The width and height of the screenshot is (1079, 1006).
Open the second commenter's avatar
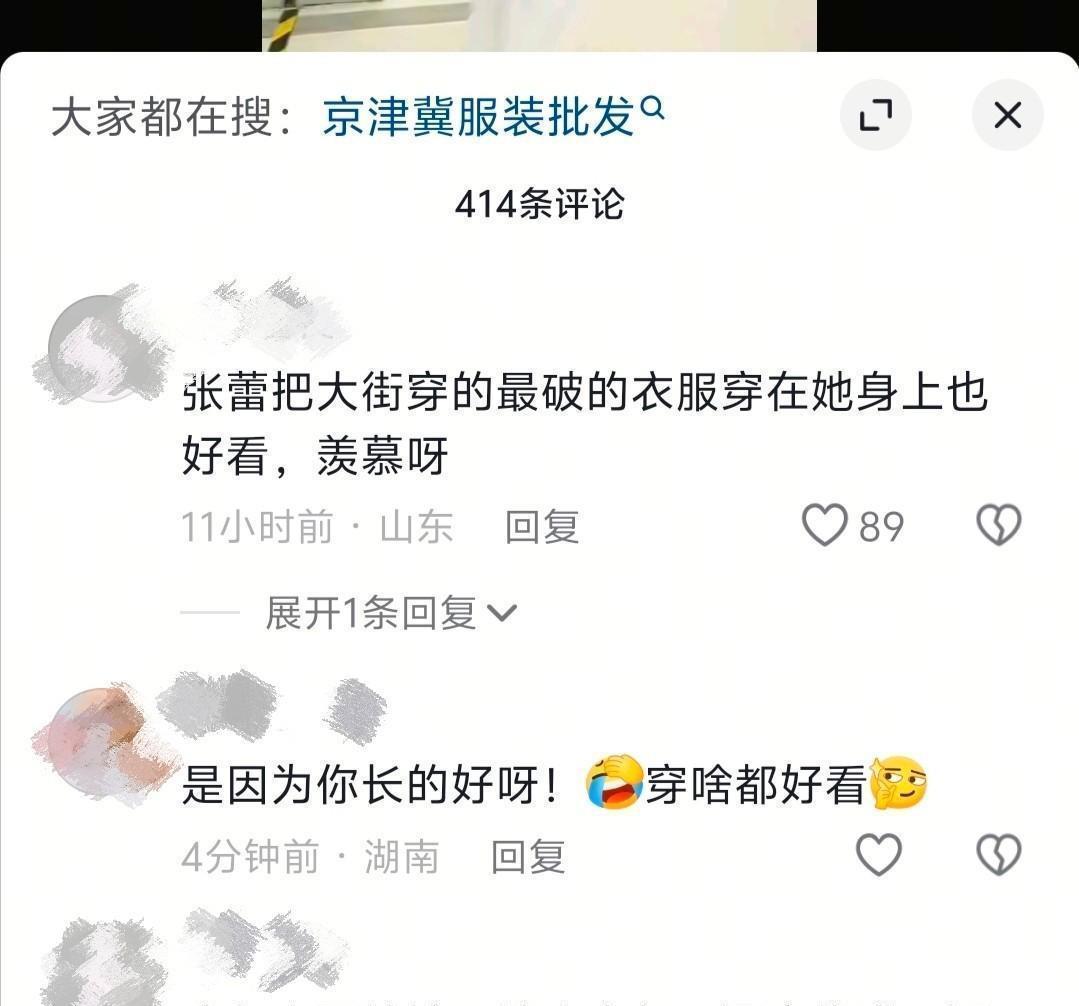[102, 742]
